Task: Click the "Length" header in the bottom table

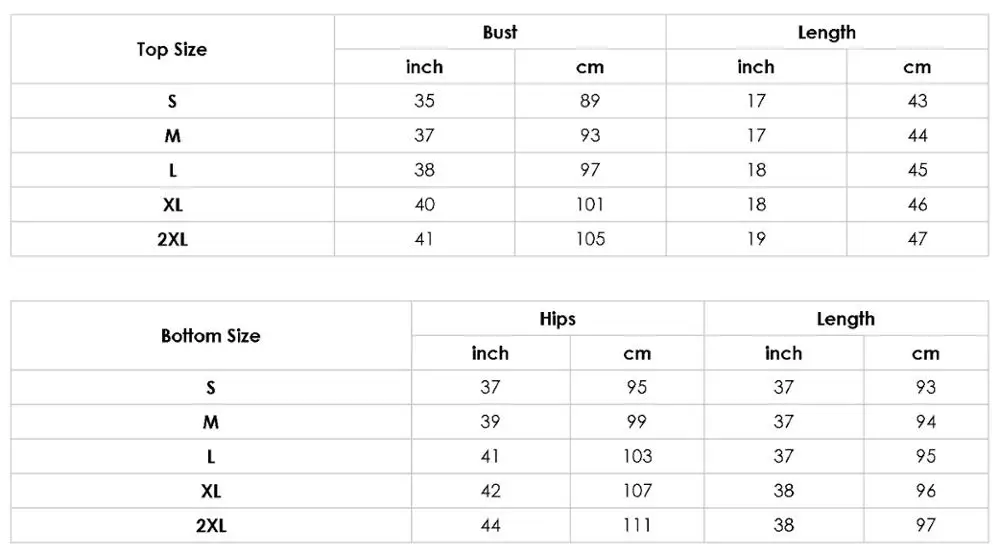Action: tap(845, 319)
